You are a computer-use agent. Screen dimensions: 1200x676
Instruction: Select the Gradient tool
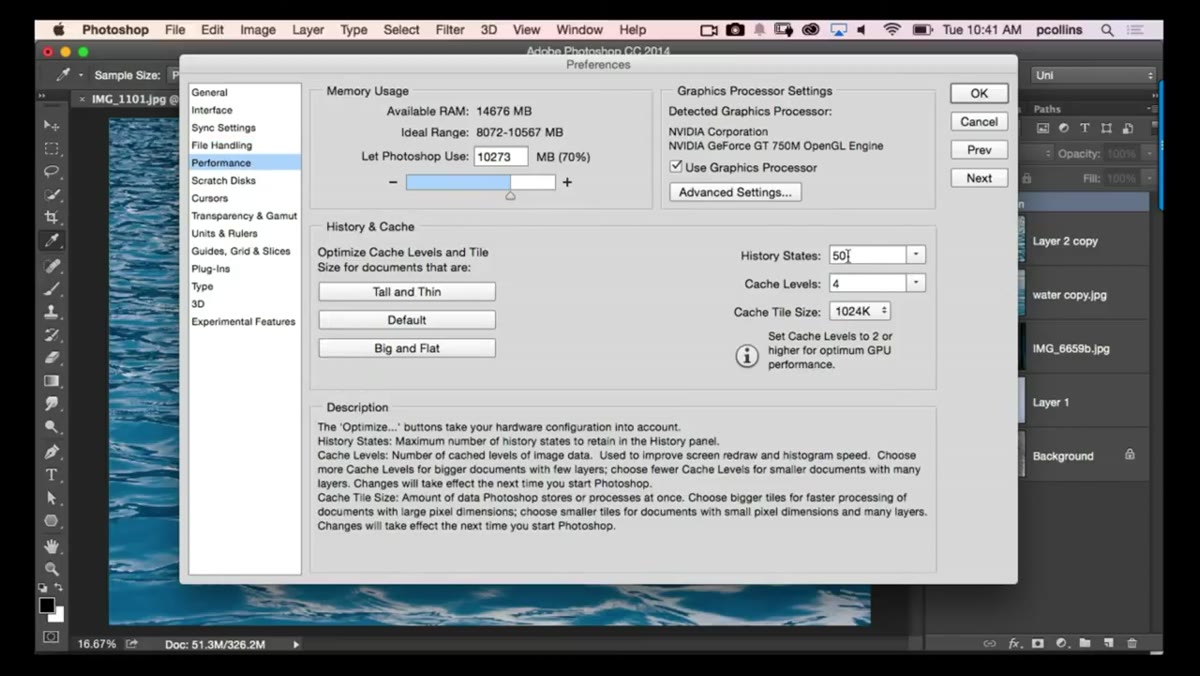[x=51, y=381]
